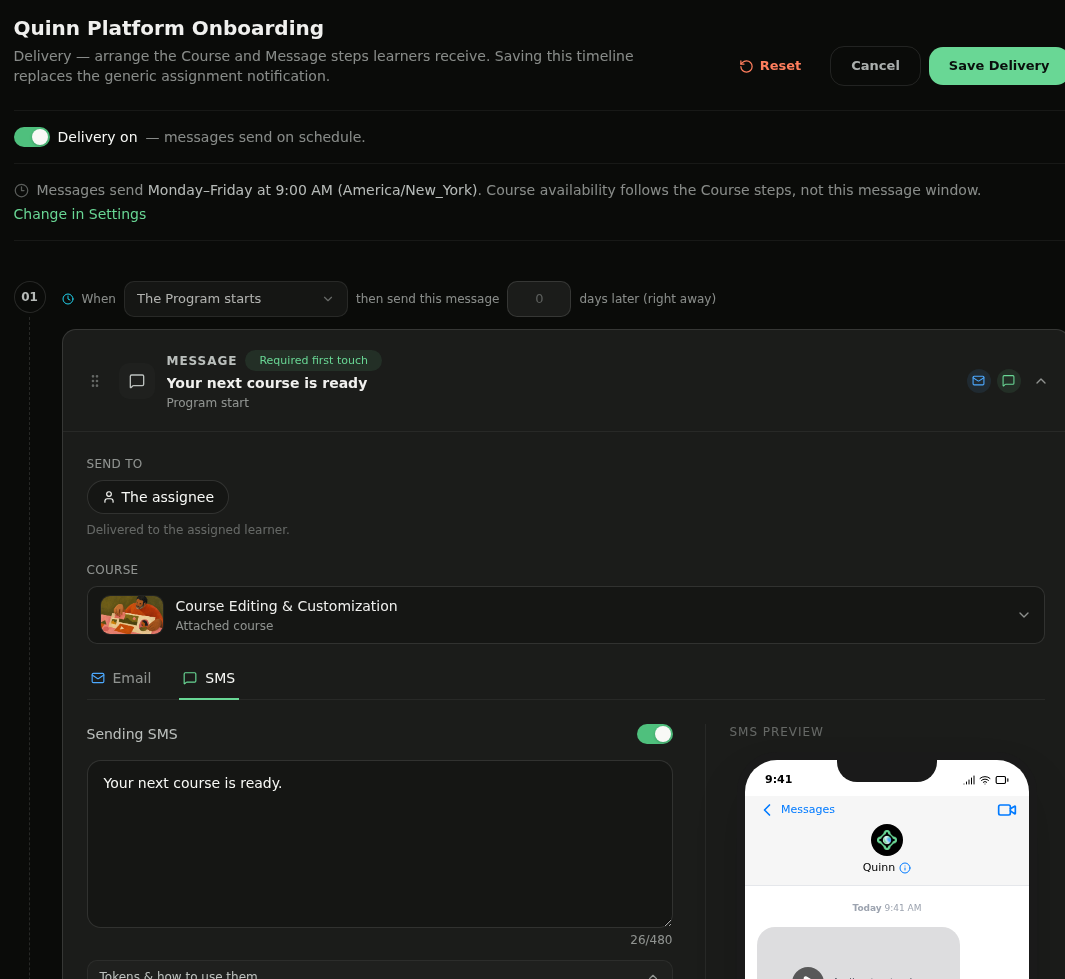Tap the info icon next to Quinn
Screen dimensions: 1065x979
905,868
